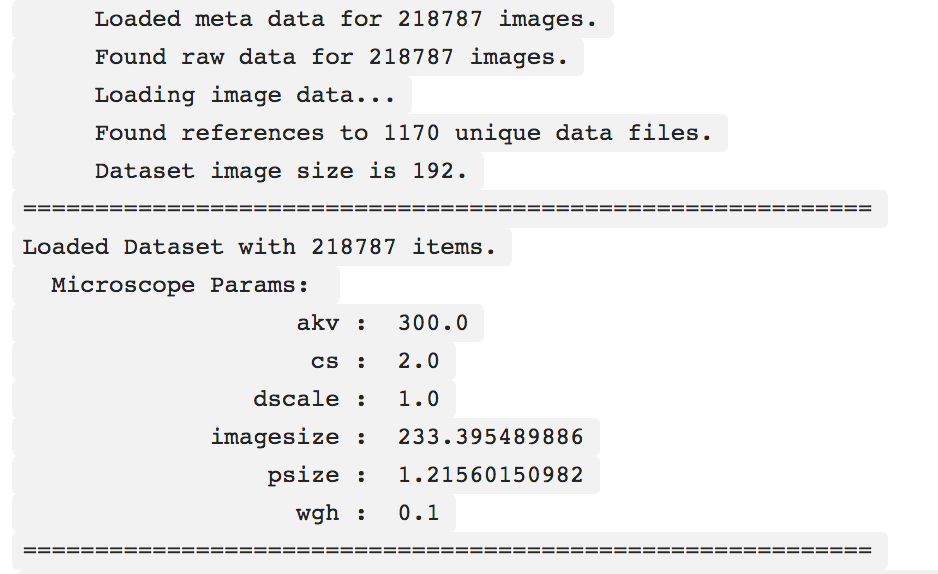Click the cs value 2.0

pos(419,361)
